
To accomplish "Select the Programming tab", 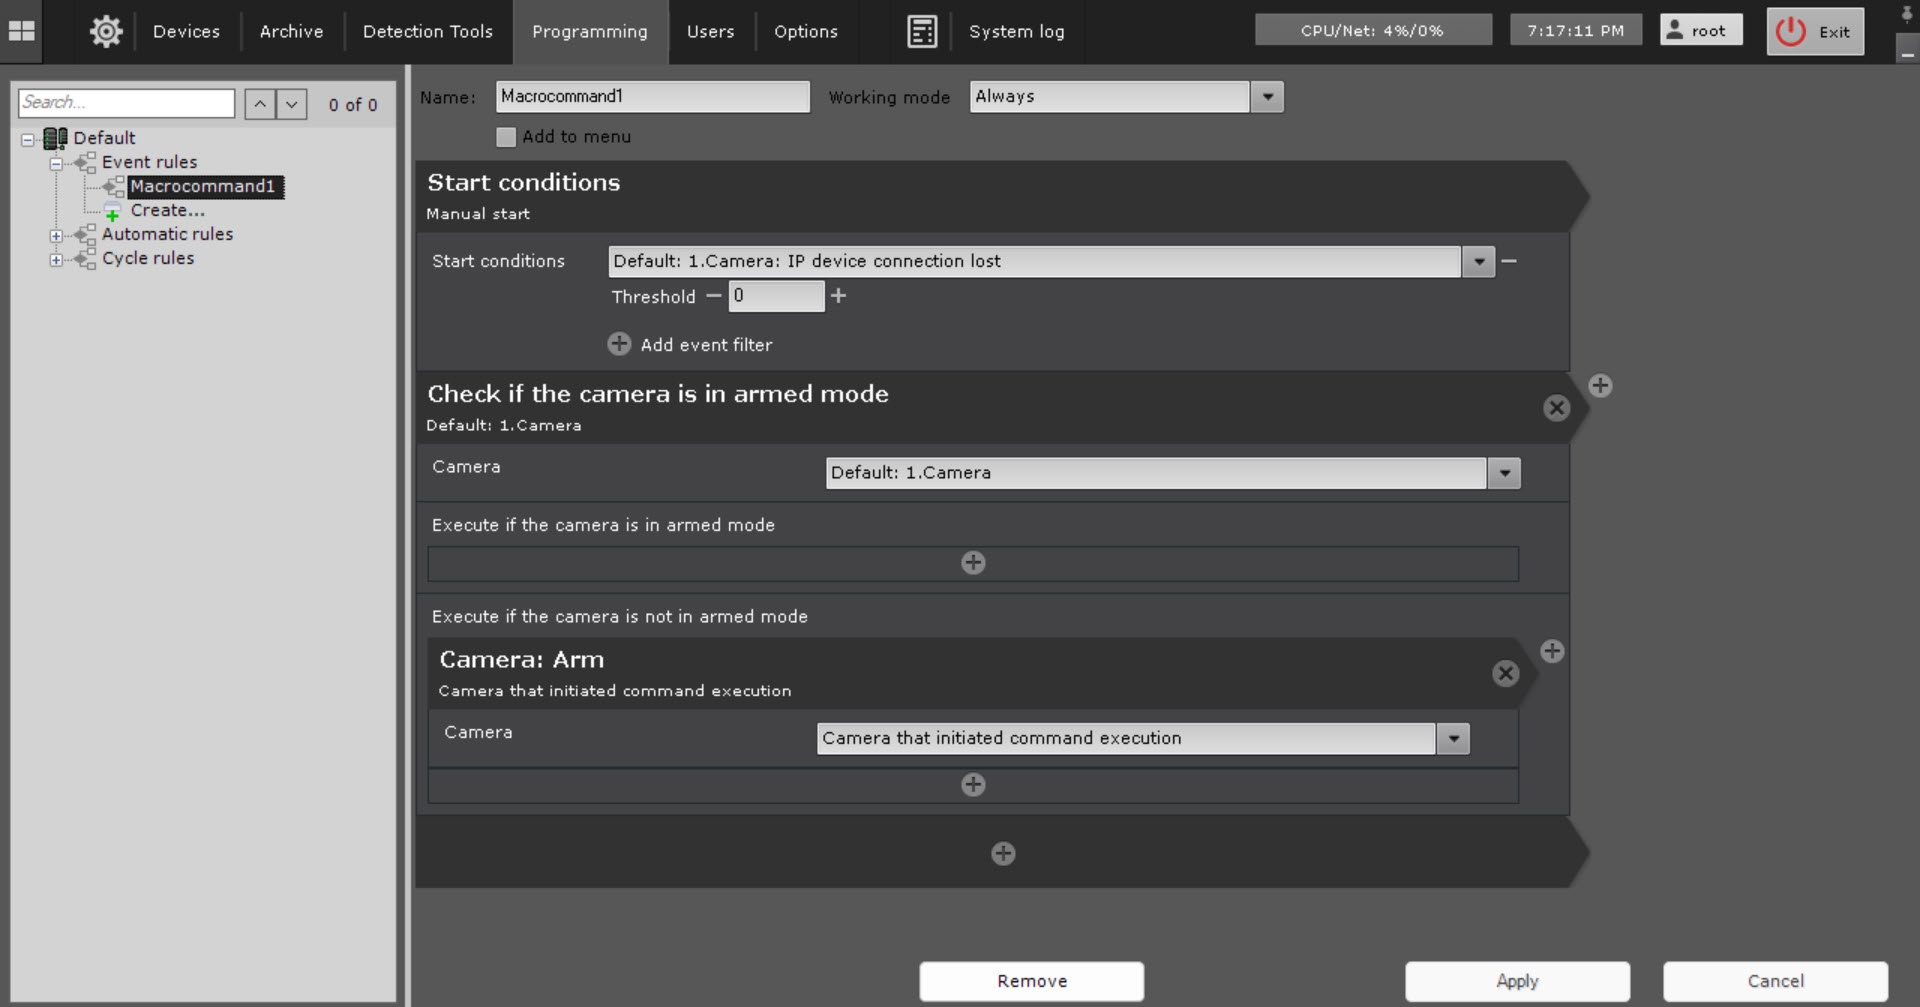I will (590, 31).
